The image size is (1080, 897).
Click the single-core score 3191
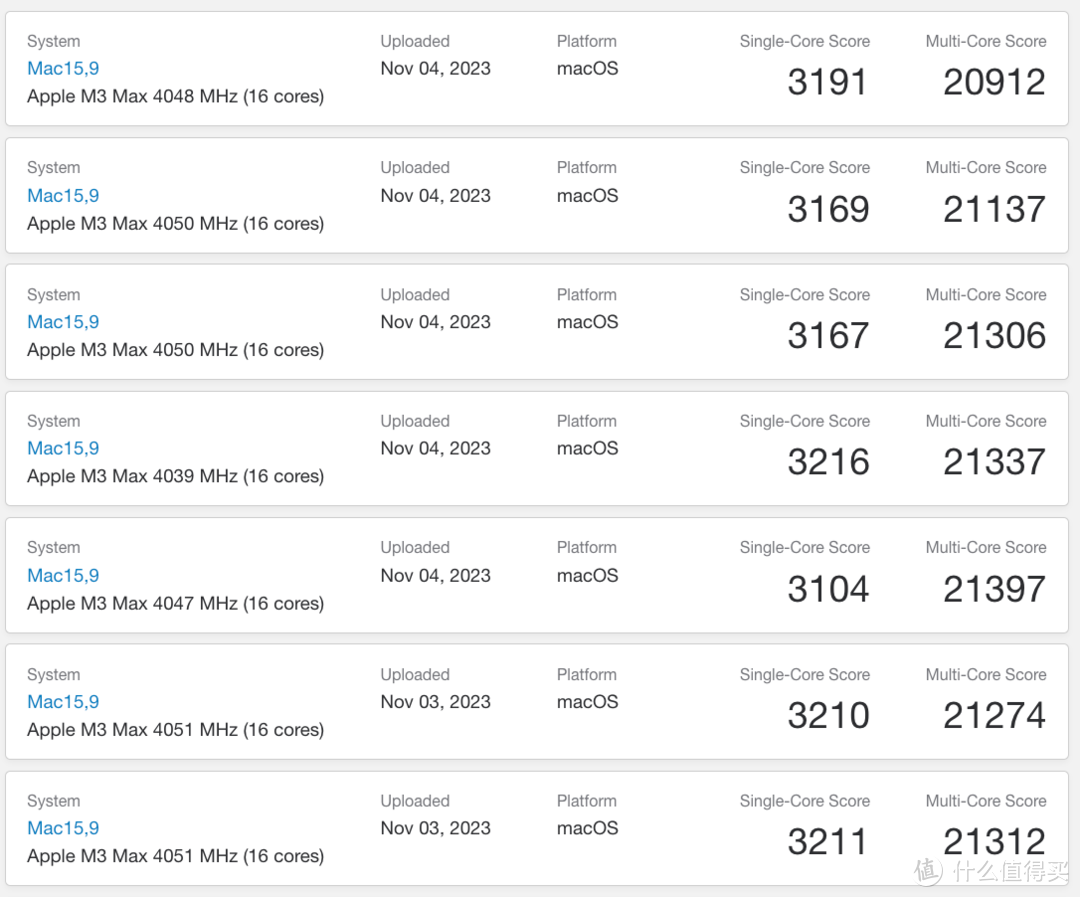827,82
